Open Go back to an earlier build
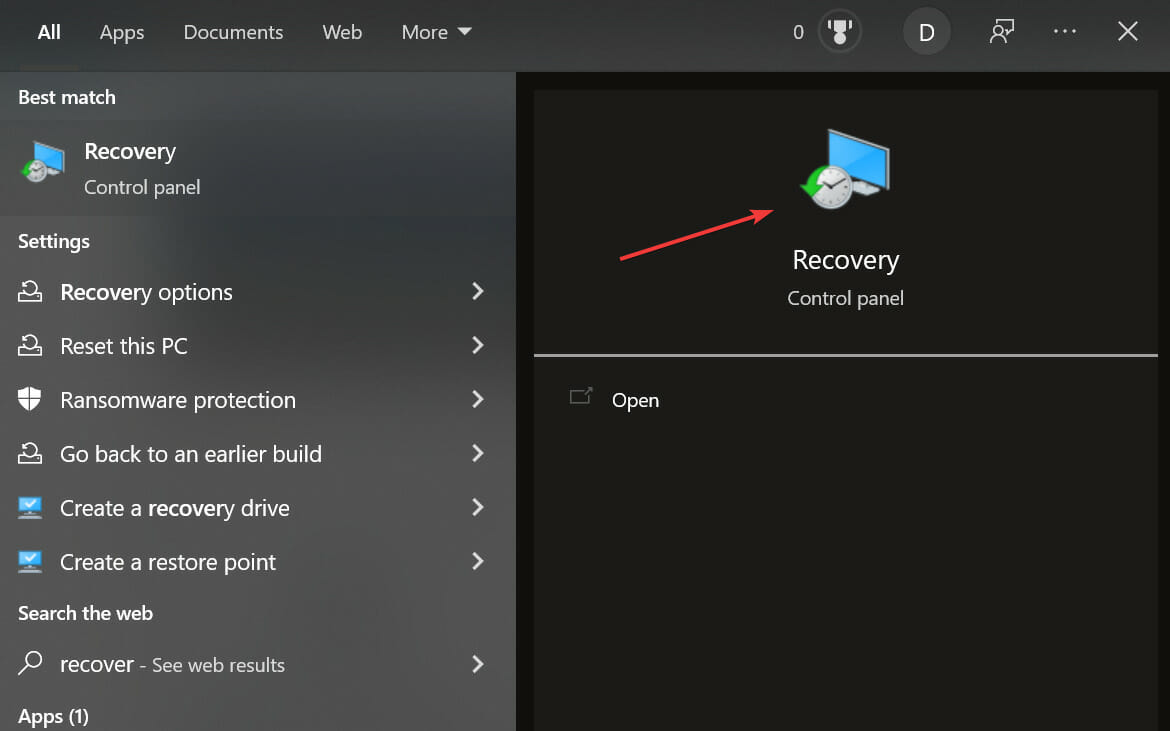This screenshot has width=1170, height=731. click(x=257, y=454)
